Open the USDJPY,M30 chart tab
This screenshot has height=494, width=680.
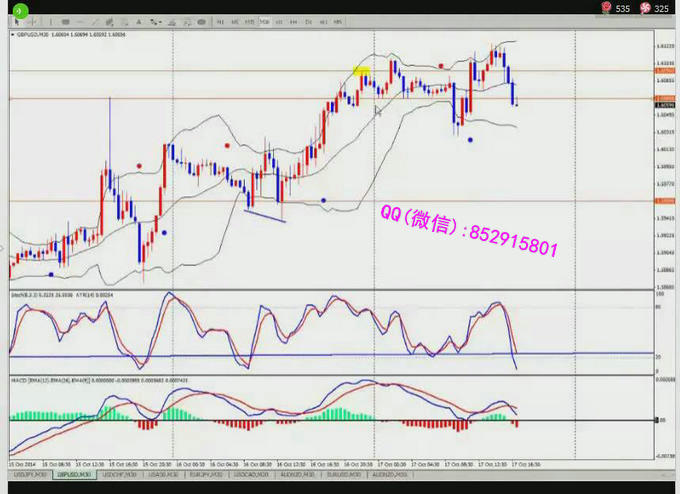coord(24,476)
